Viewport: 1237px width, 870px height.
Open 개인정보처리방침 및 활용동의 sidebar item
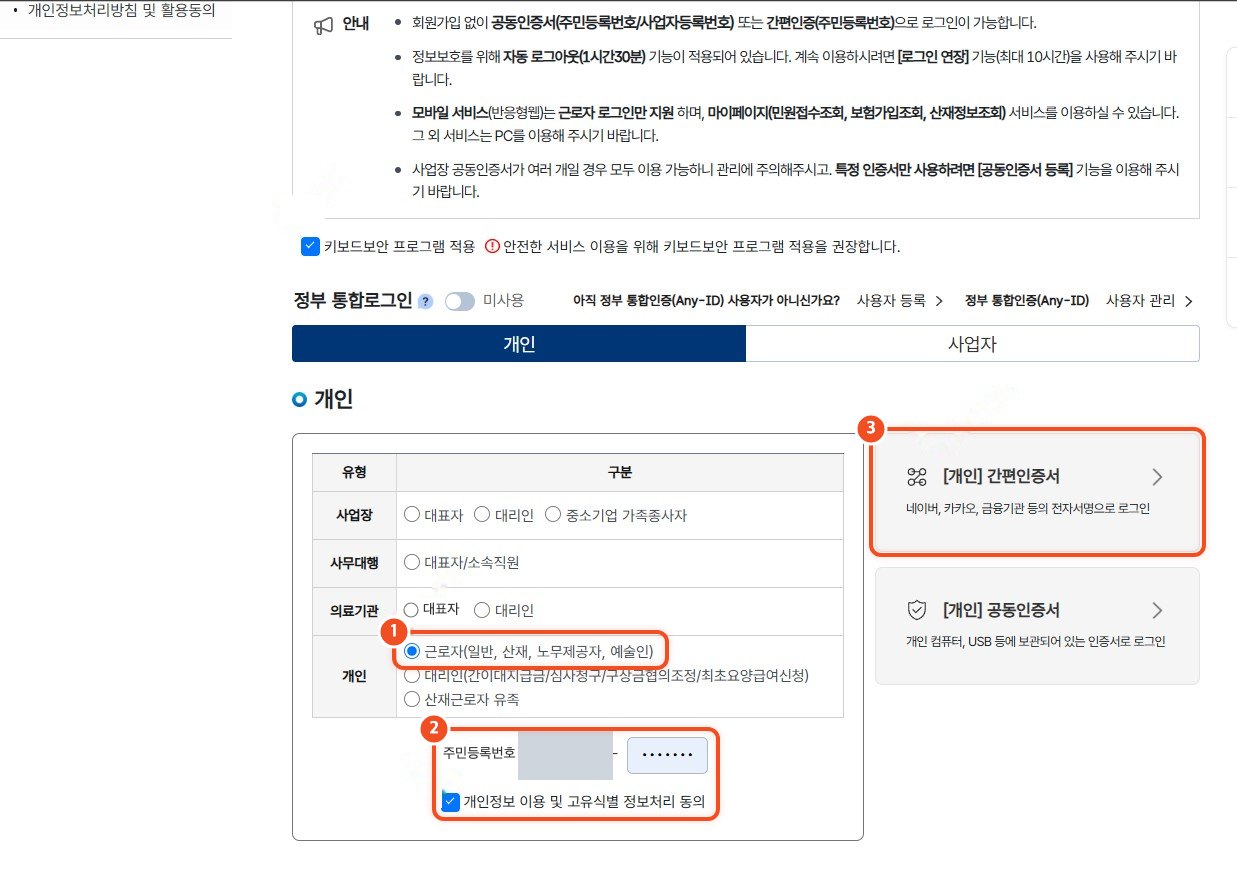coord(122,11)
